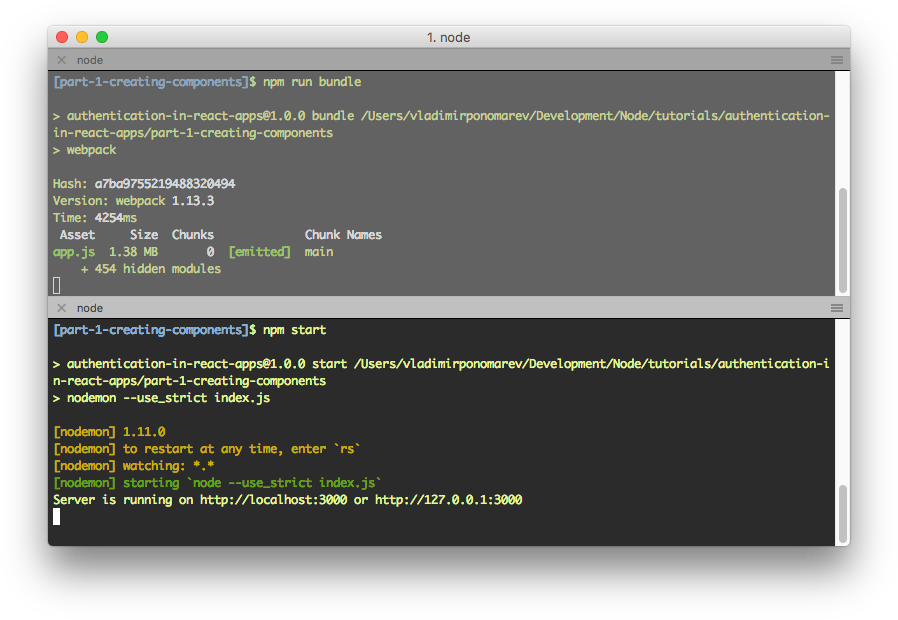Click the lower pane scrollbar thumb
This screenshot has width=898, height=620.
click(x=842, y=514)
